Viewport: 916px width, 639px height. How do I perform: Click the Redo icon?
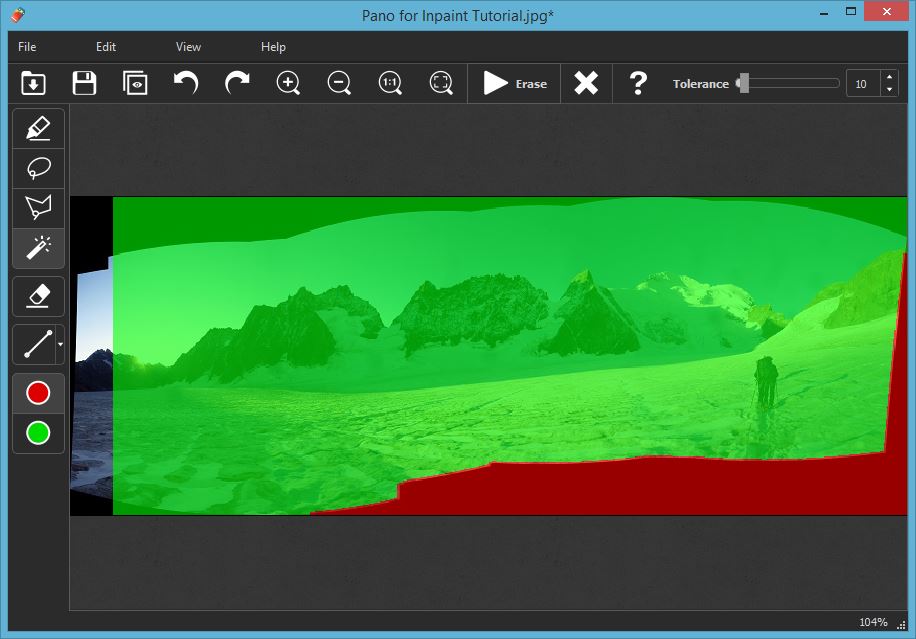237,83
